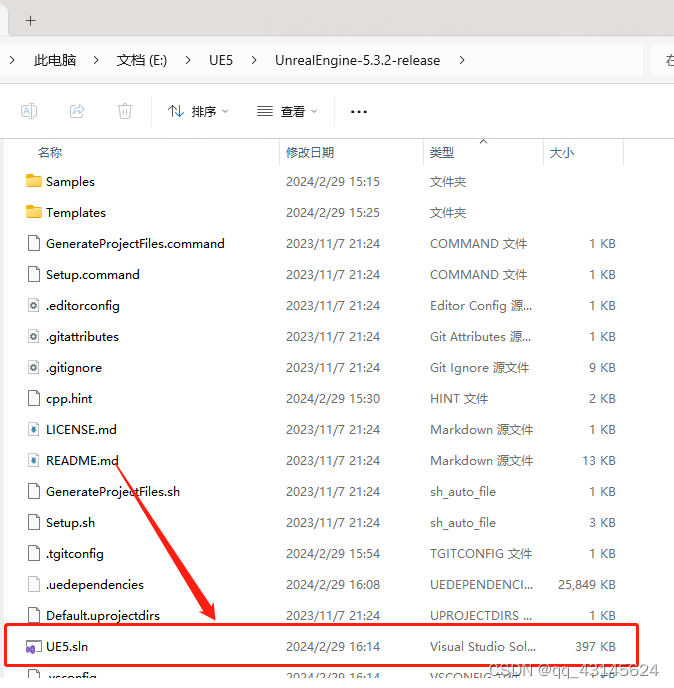Go to 此电脑 in the breadcrumb
Screen dimensions: 674x688
55,60
